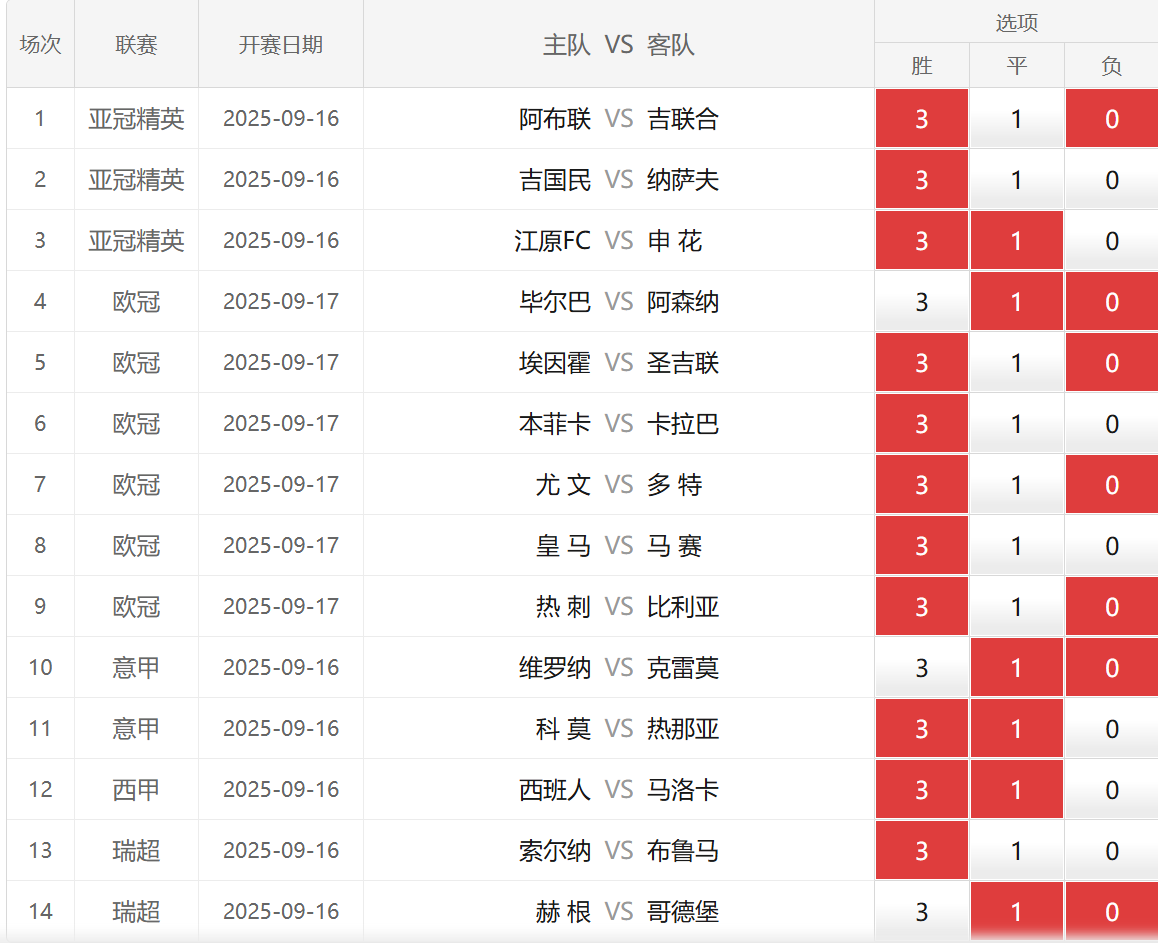The image size is (1158, 950).
Task: Select draw 1 for 热刺 vs 比利亚
Action: pyautogui.click(x=1016, y=606)
